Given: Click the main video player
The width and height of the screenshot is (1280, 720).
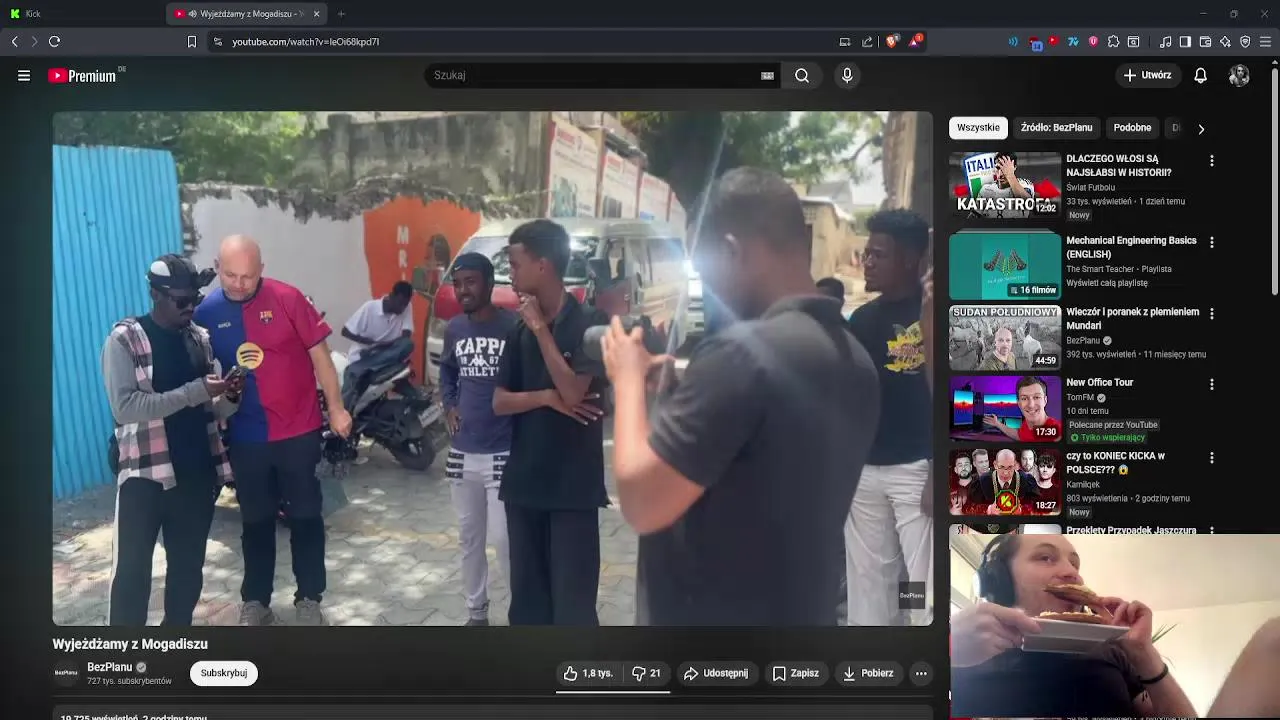Looking at the screenshot, I should point(492,368).
